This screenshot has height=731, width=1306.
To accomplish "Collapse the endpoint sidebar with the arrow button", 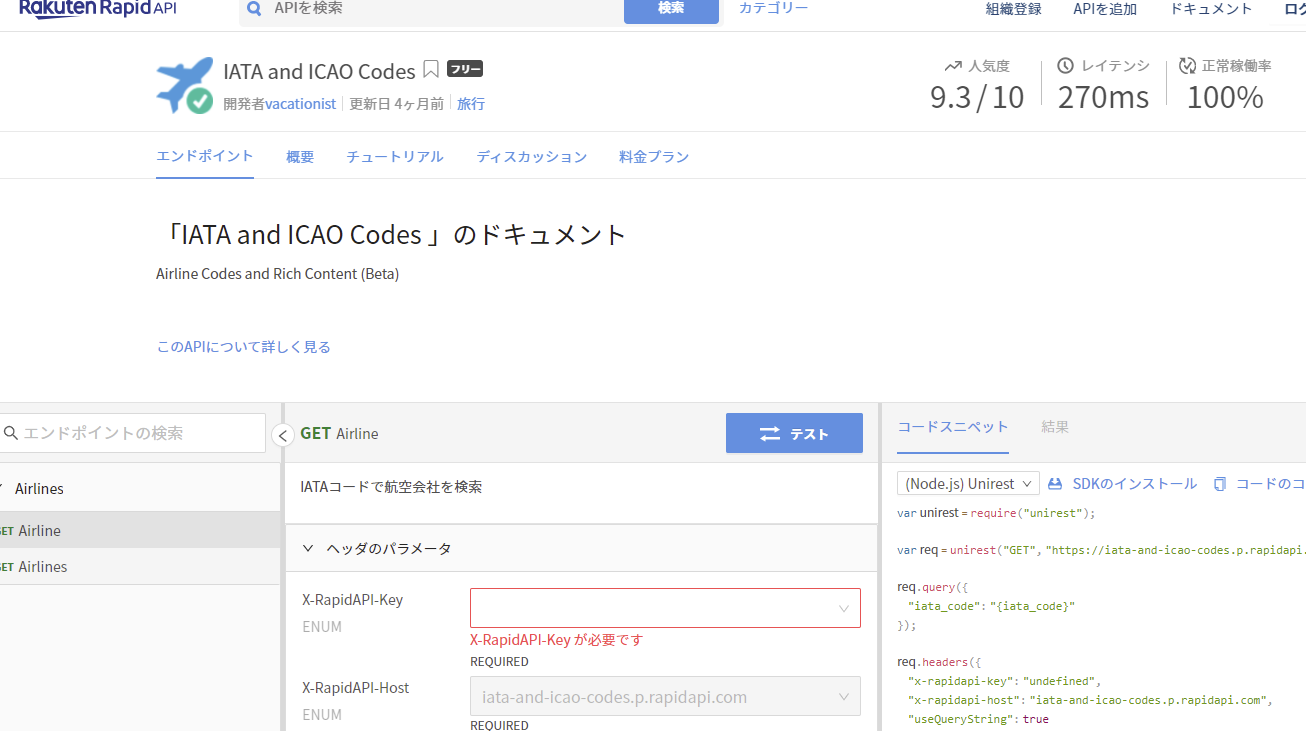I will (x=283, y=435).
